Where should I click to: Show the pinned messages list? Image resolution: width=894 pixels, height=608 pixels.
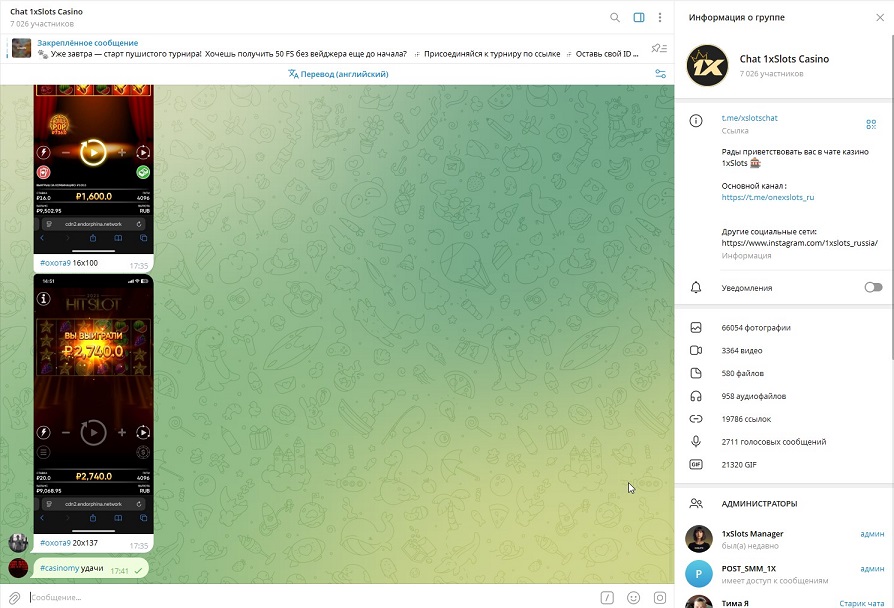pyautogui.click(x=658, y=48)
